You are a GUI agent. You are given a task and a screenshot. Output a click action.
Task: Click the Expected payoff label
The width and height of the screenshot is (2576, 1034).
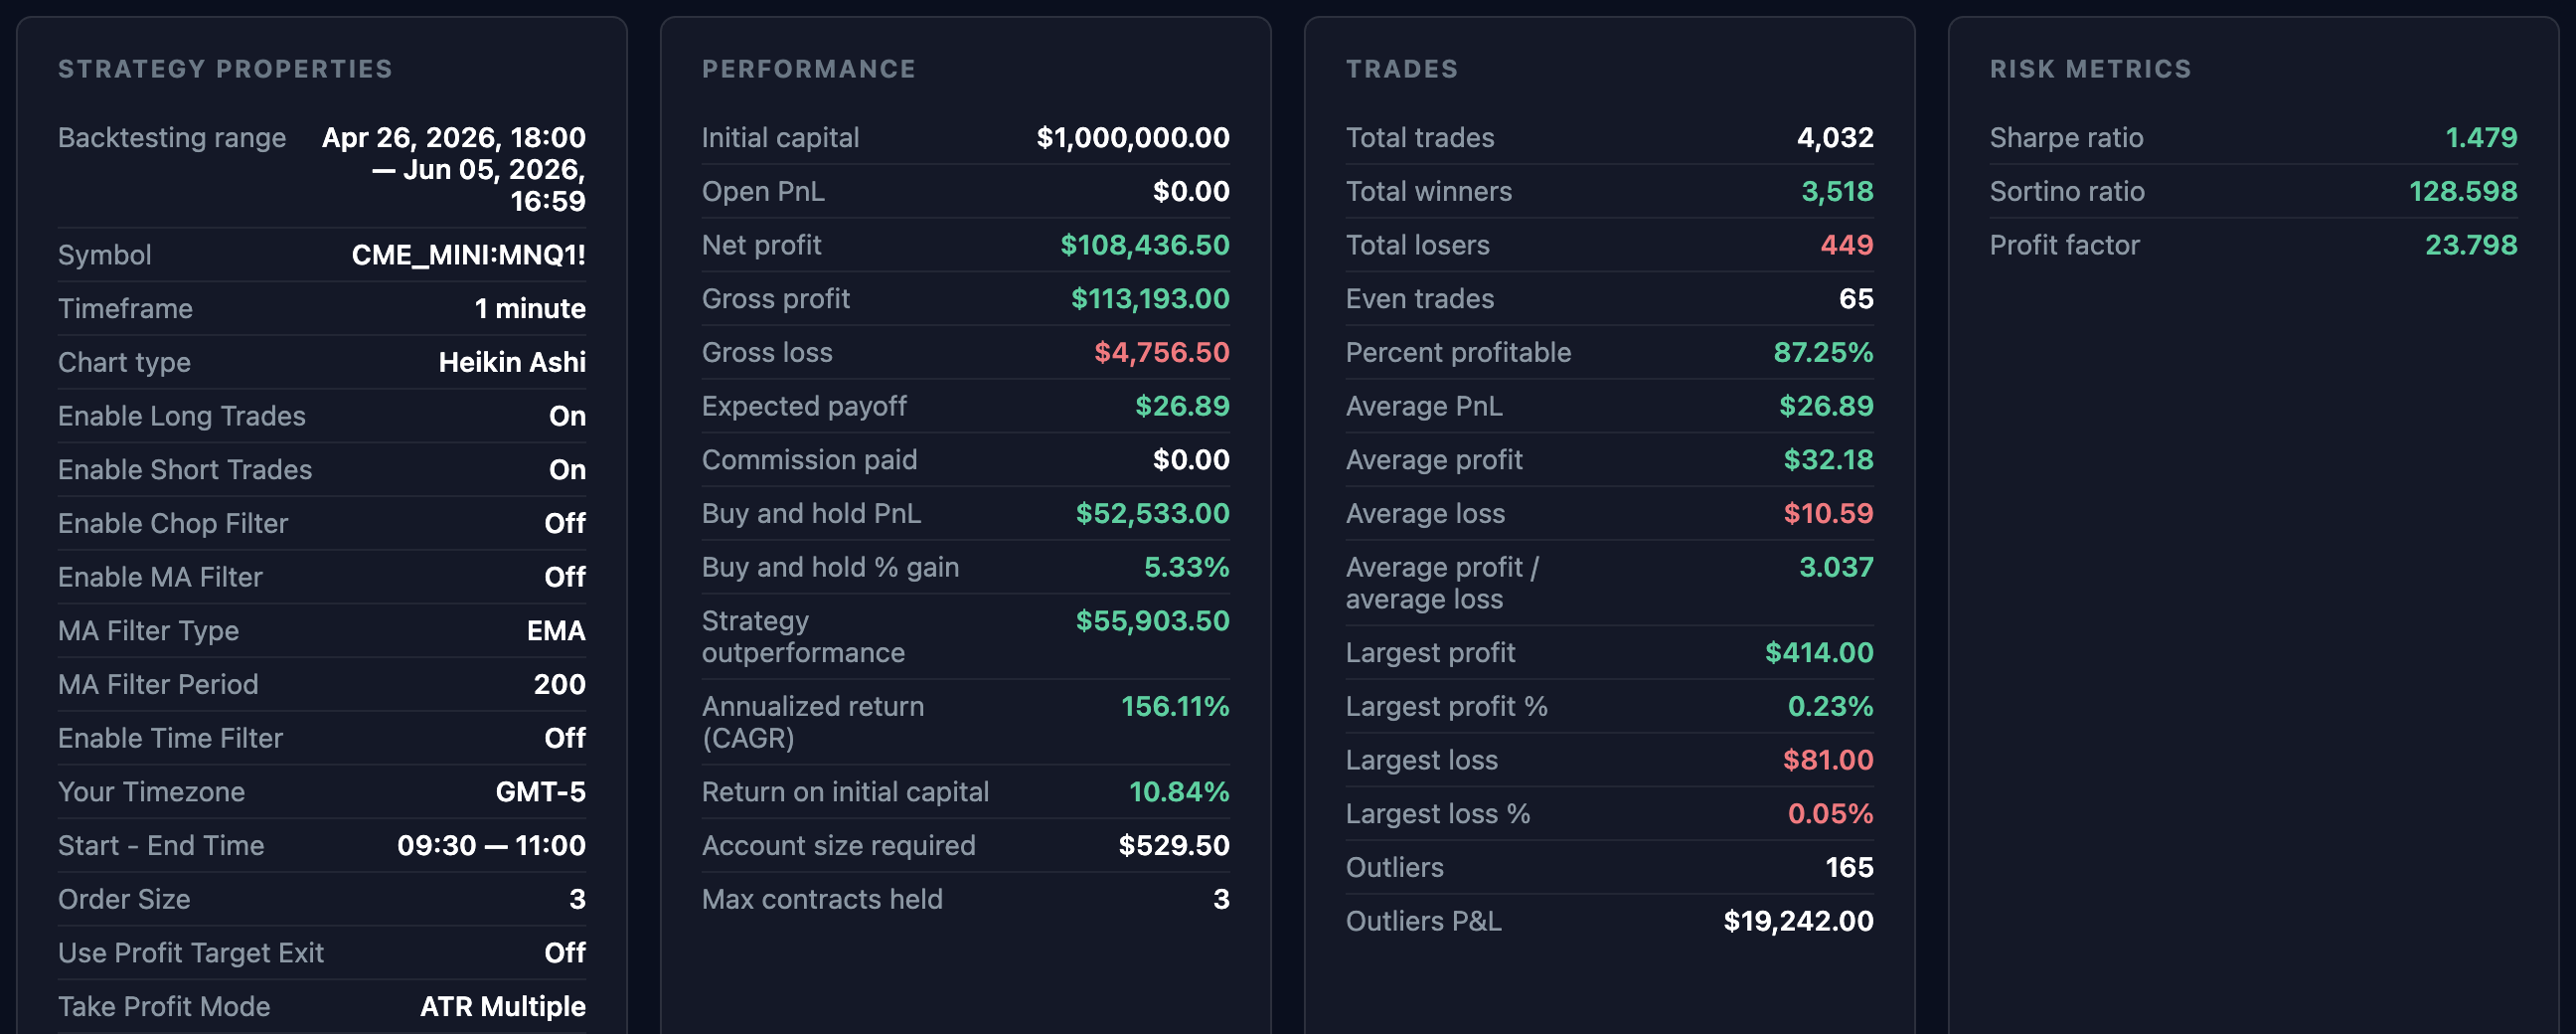[804, 406]
